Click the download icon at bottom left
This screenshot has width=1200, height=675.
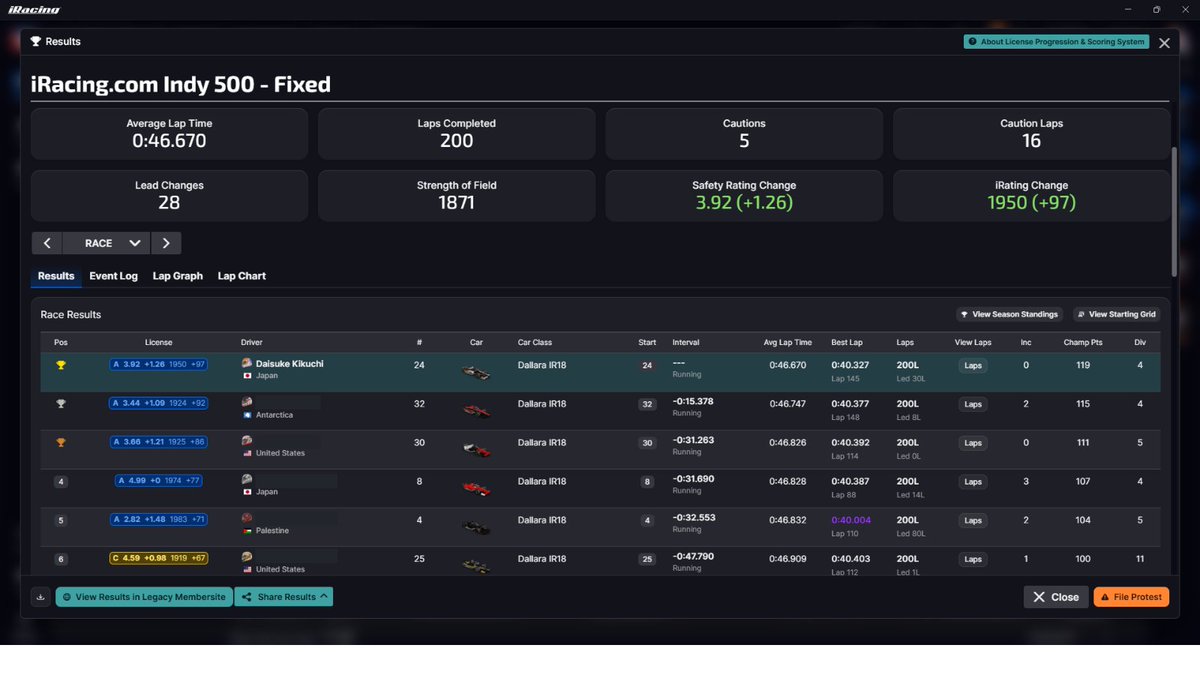tap(41, 597)
